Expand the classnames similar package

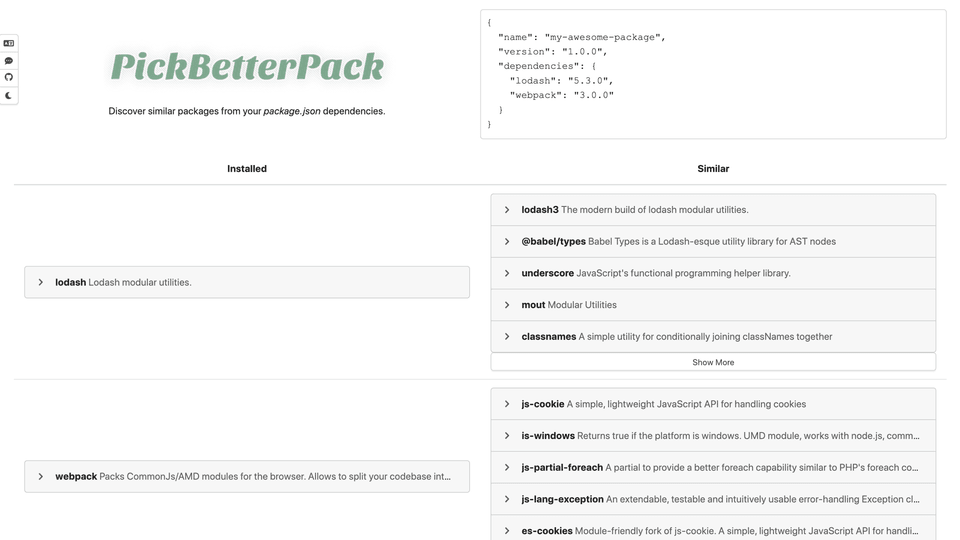[x=713, y=337]
